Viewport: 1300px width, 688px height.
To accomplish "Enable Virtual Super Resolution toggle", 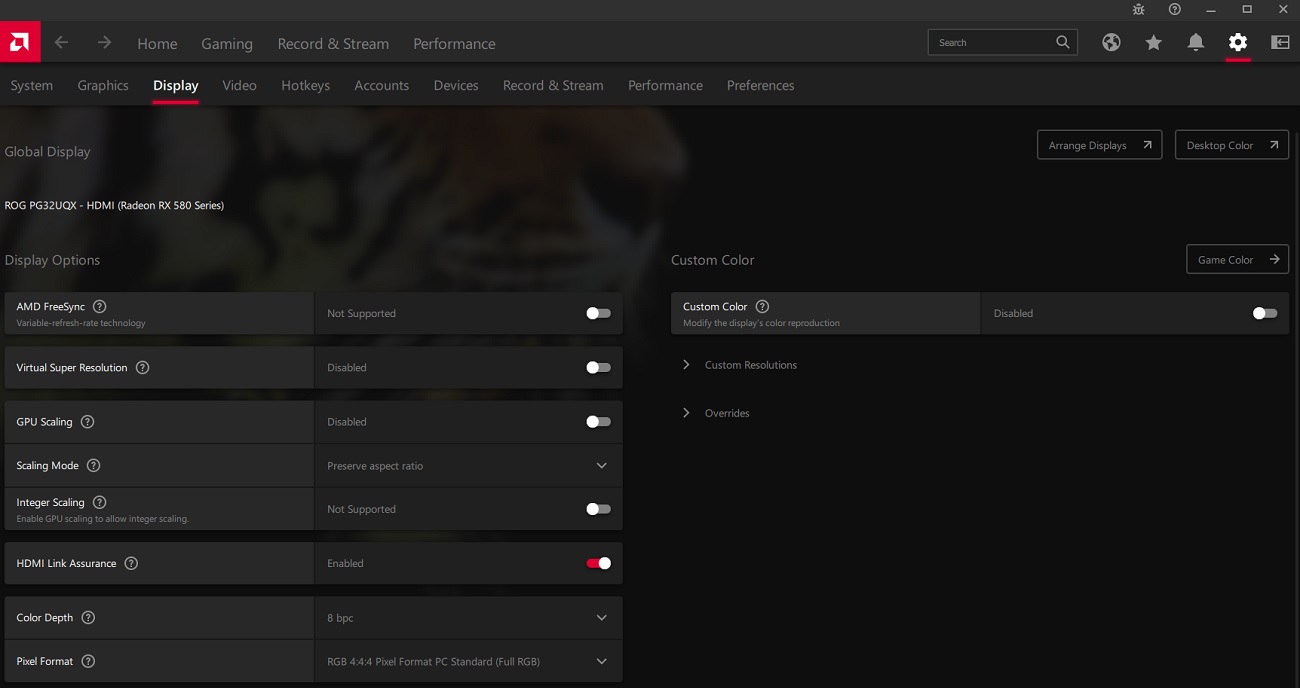I will point(598,368).
